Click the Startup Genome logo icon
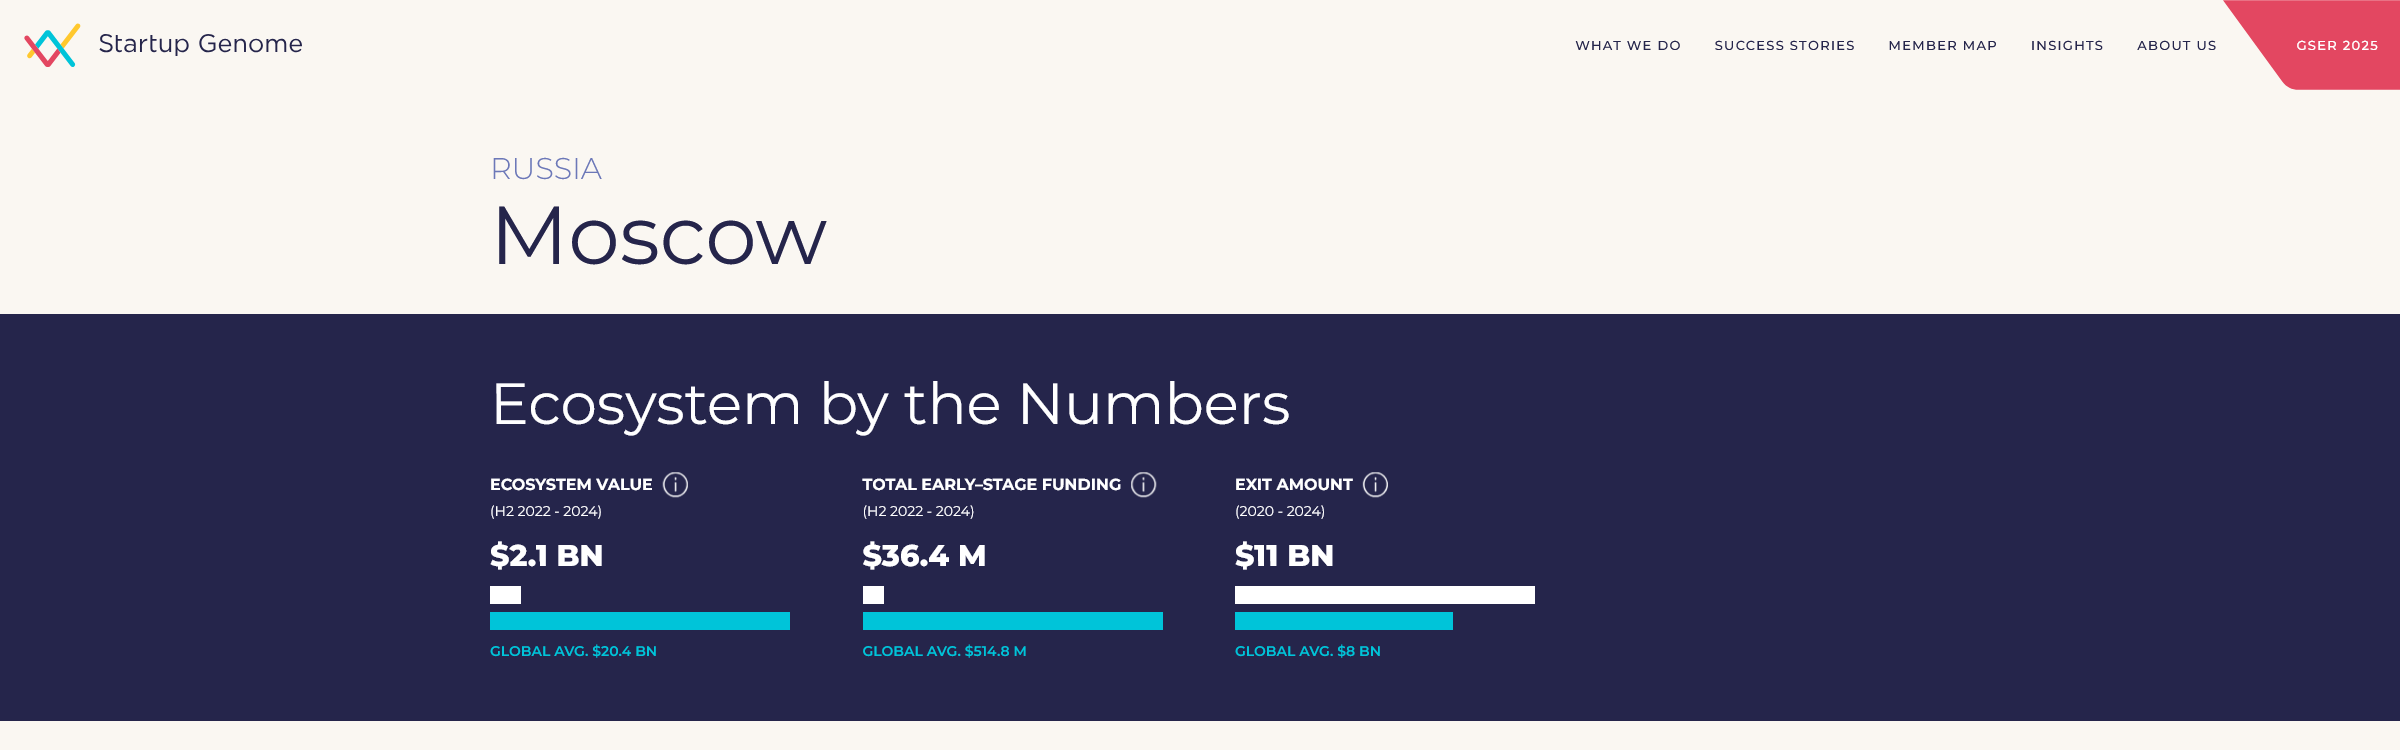This screenshot has width=2400, height=750. [52, 45]
